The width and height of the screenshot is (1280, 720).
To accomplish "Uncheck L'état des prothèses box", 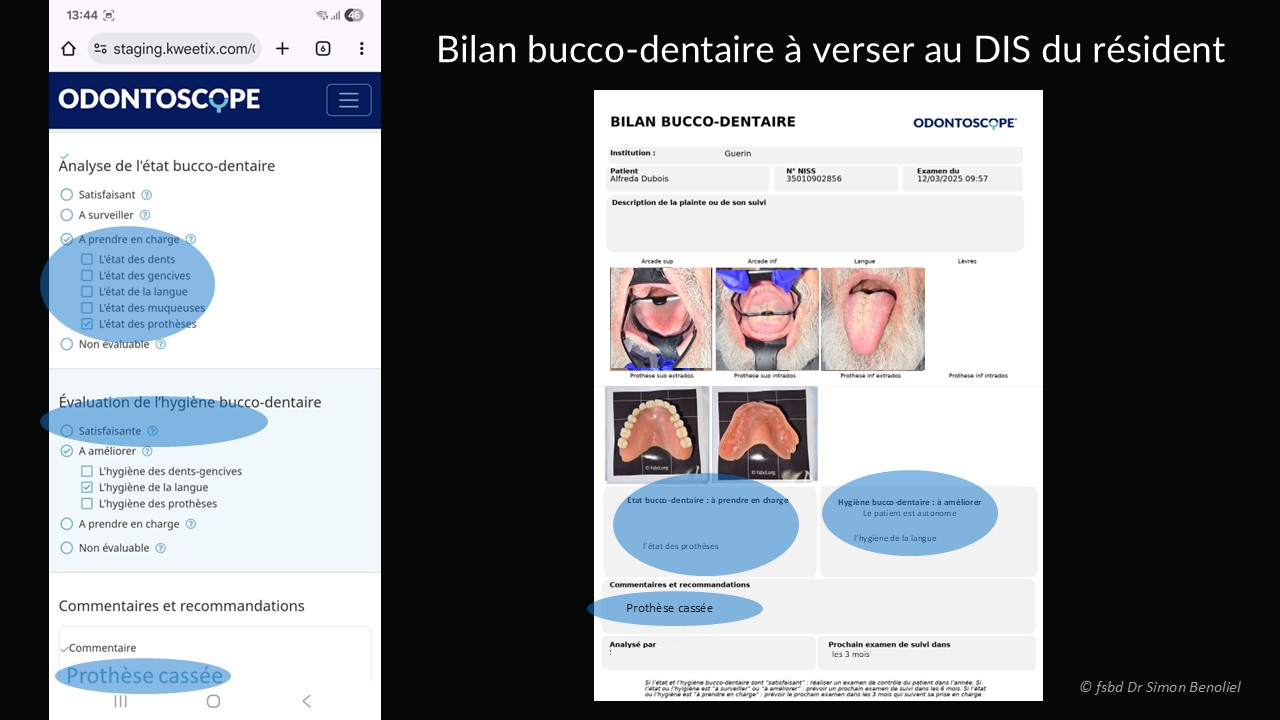I will click(87, 324).
